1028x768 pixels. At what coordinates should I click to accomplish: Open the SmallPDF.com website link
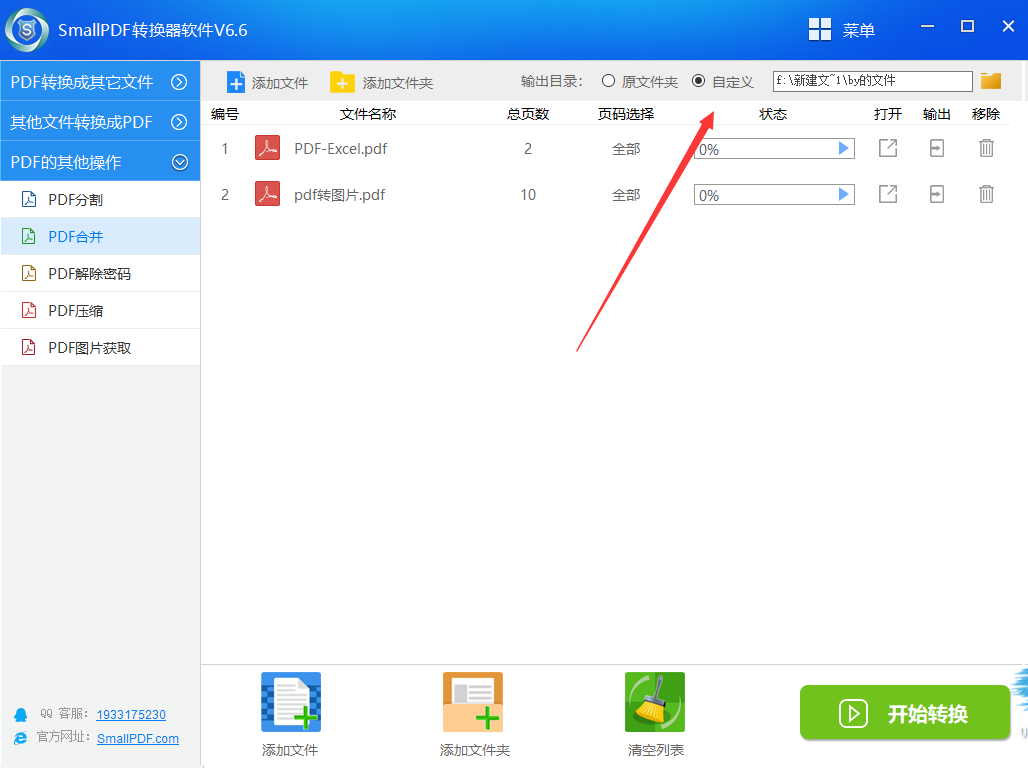pos(138,738)
